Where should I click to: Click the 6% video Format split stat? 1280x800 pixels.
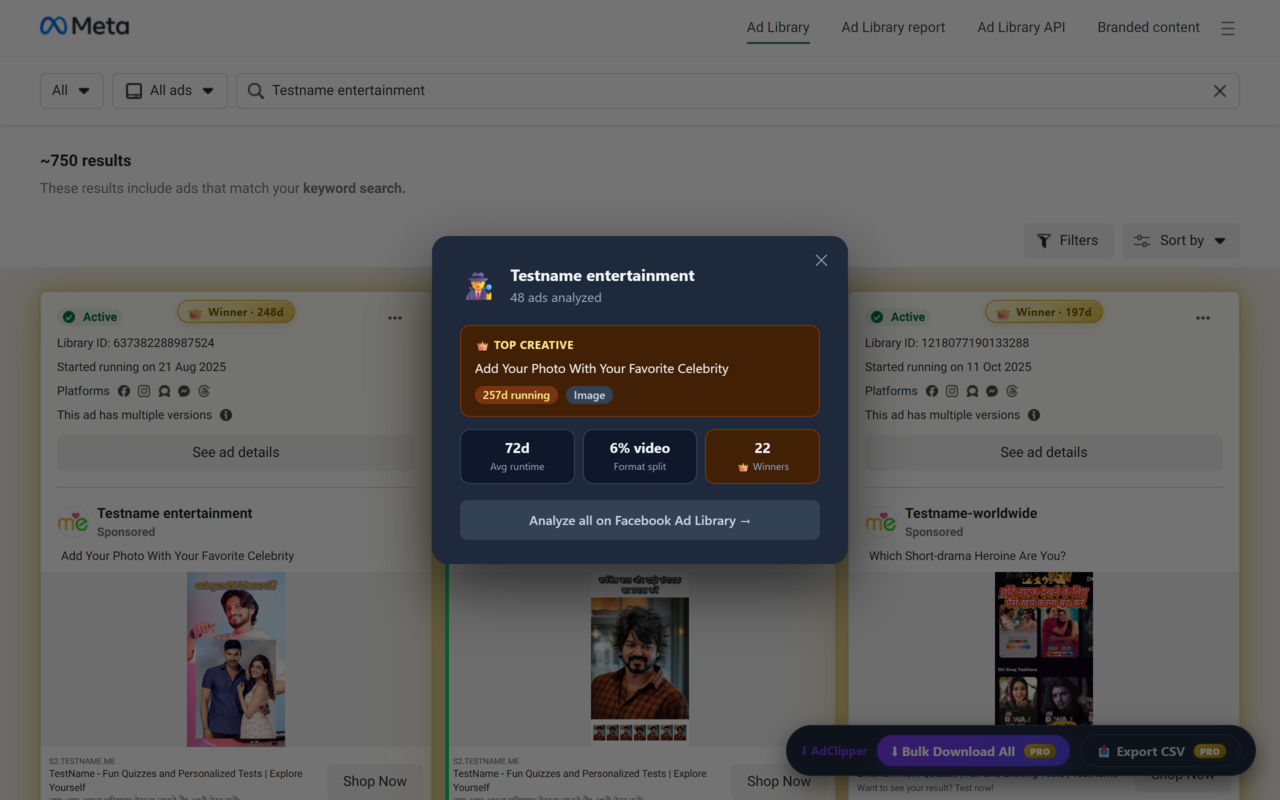[640, 456]
